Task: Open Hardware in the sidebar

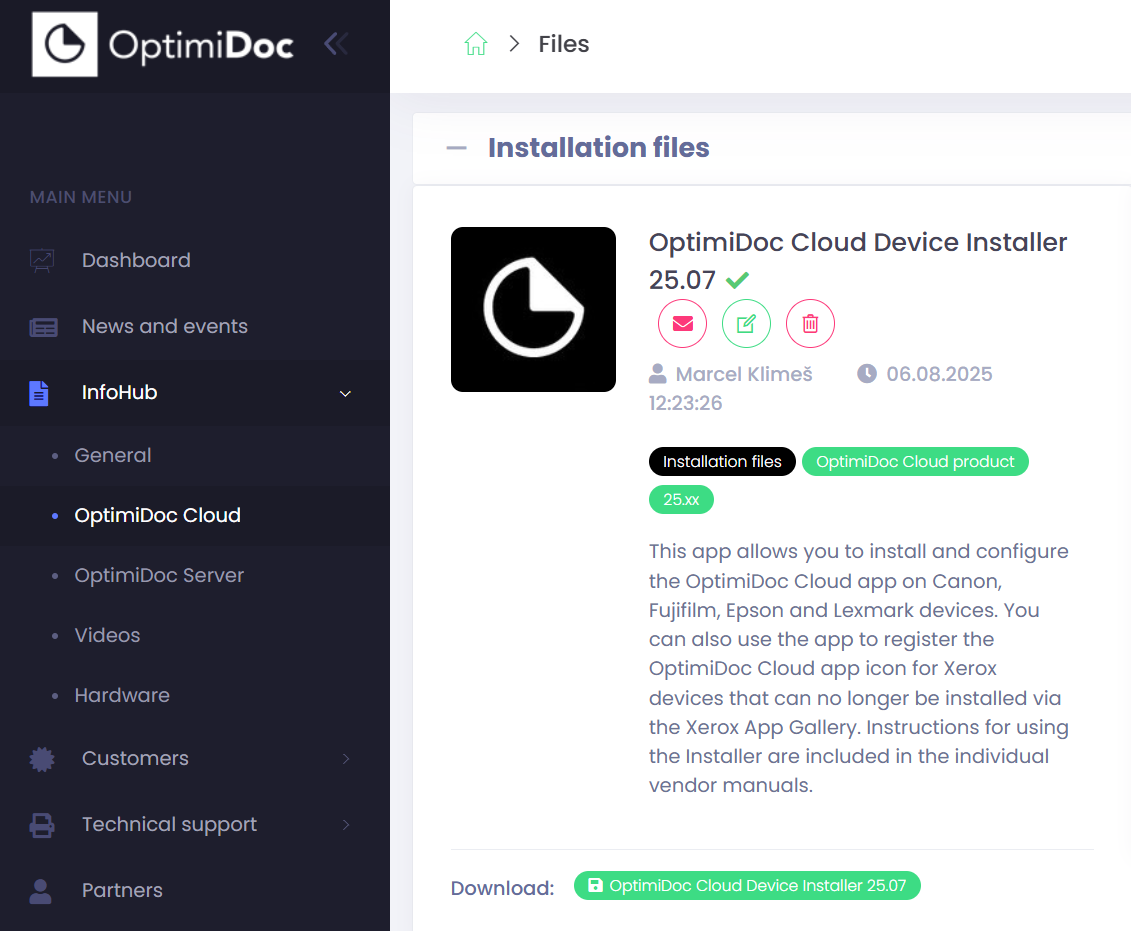Action: 122,696
